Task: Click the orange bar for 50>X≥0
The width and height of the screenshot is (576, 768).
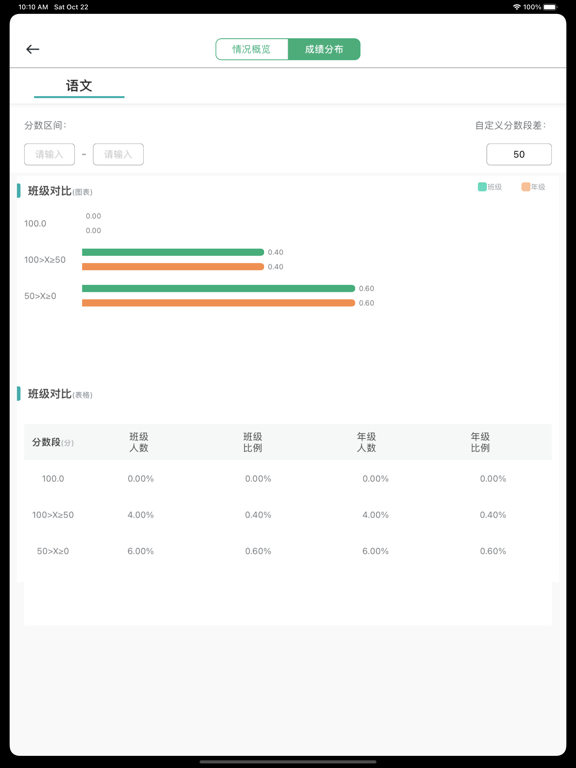Action: (x=218, y=303)
